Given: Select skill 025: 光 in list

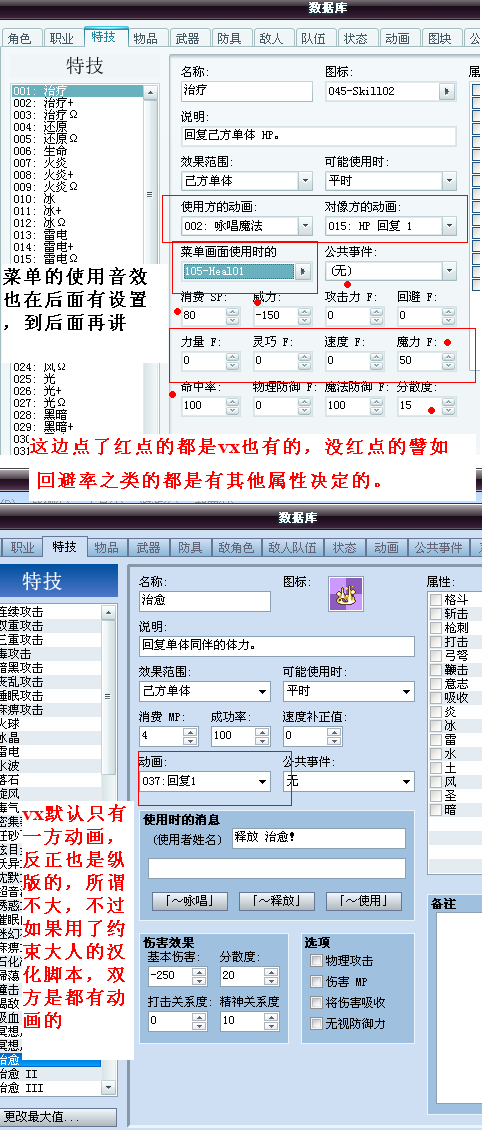Looking at the screenshot, I should point(78,378).
